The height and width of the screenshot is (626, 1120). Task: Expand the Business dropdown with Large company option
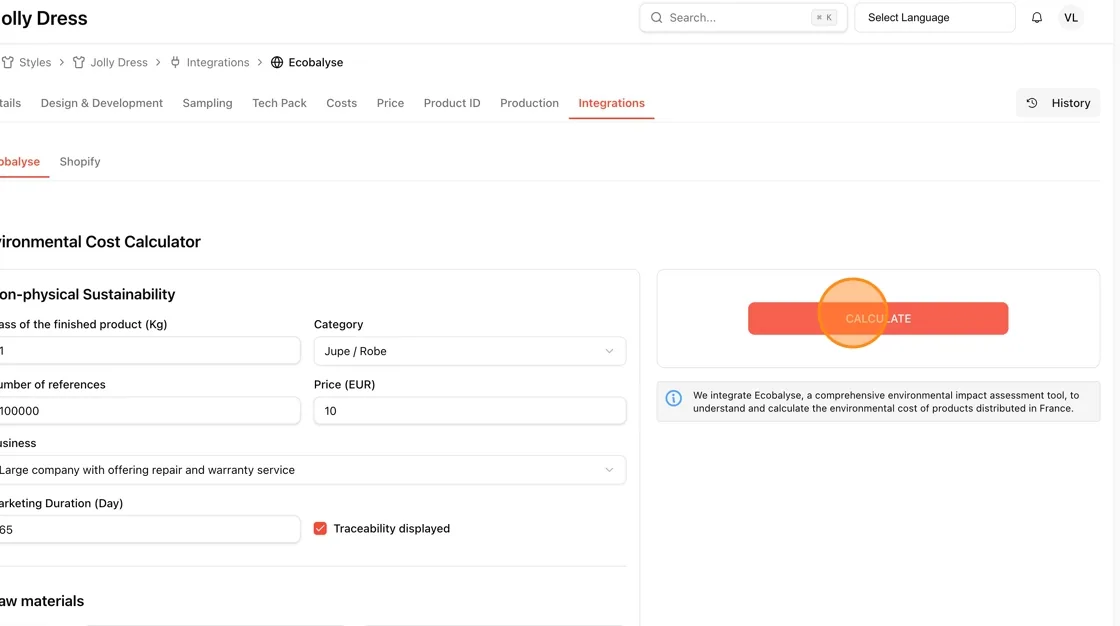311,470
